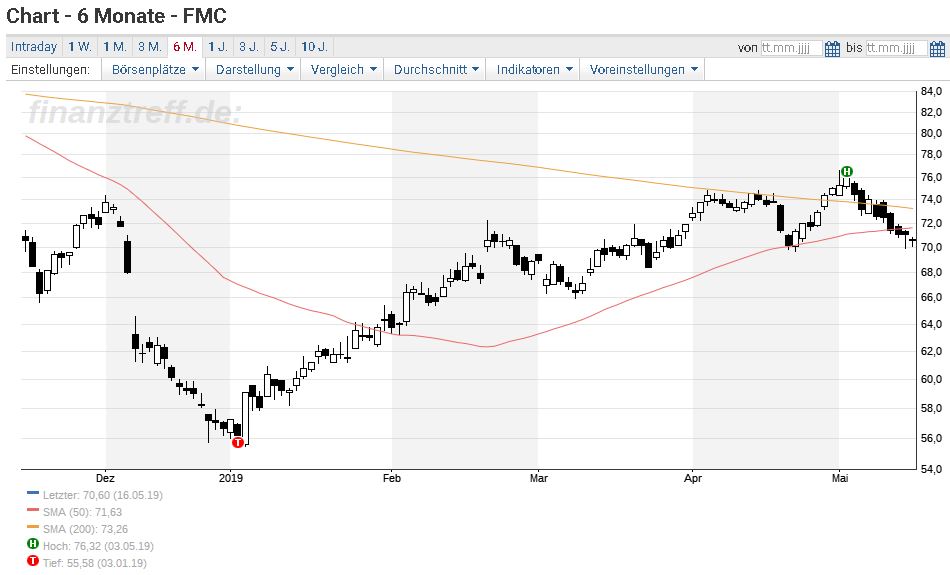Select the 6 M. time range tab
This screenshot has height=575, width=950.
(185, 47)
